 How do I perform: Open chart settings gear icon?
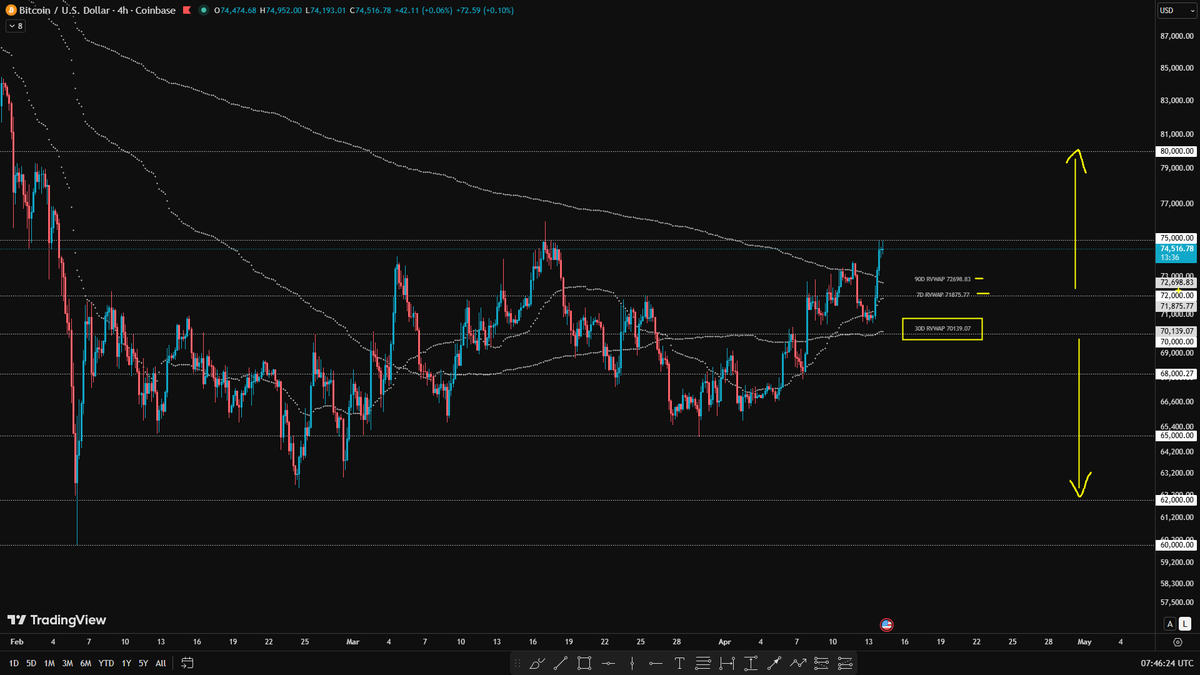[x=1178, y=641]
